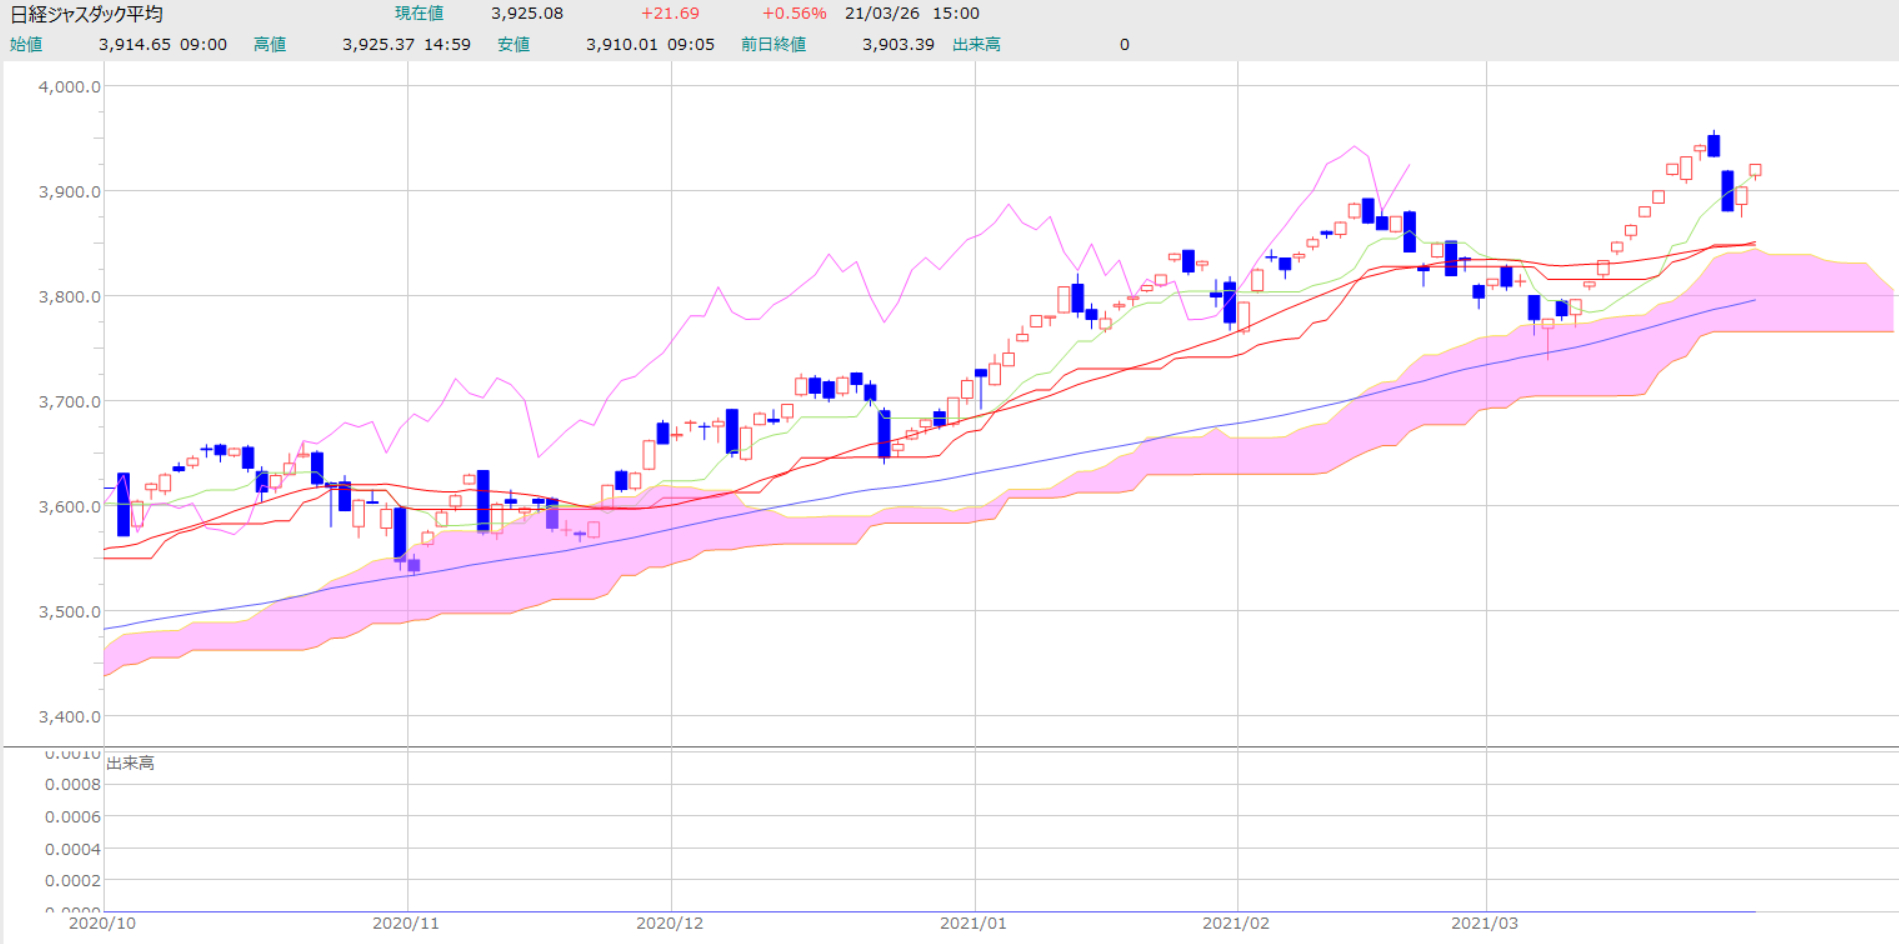The width and height of the screenshot is (1899, 944).
Task: Click the opening price 3,914.65
Action: pos(135,45)
